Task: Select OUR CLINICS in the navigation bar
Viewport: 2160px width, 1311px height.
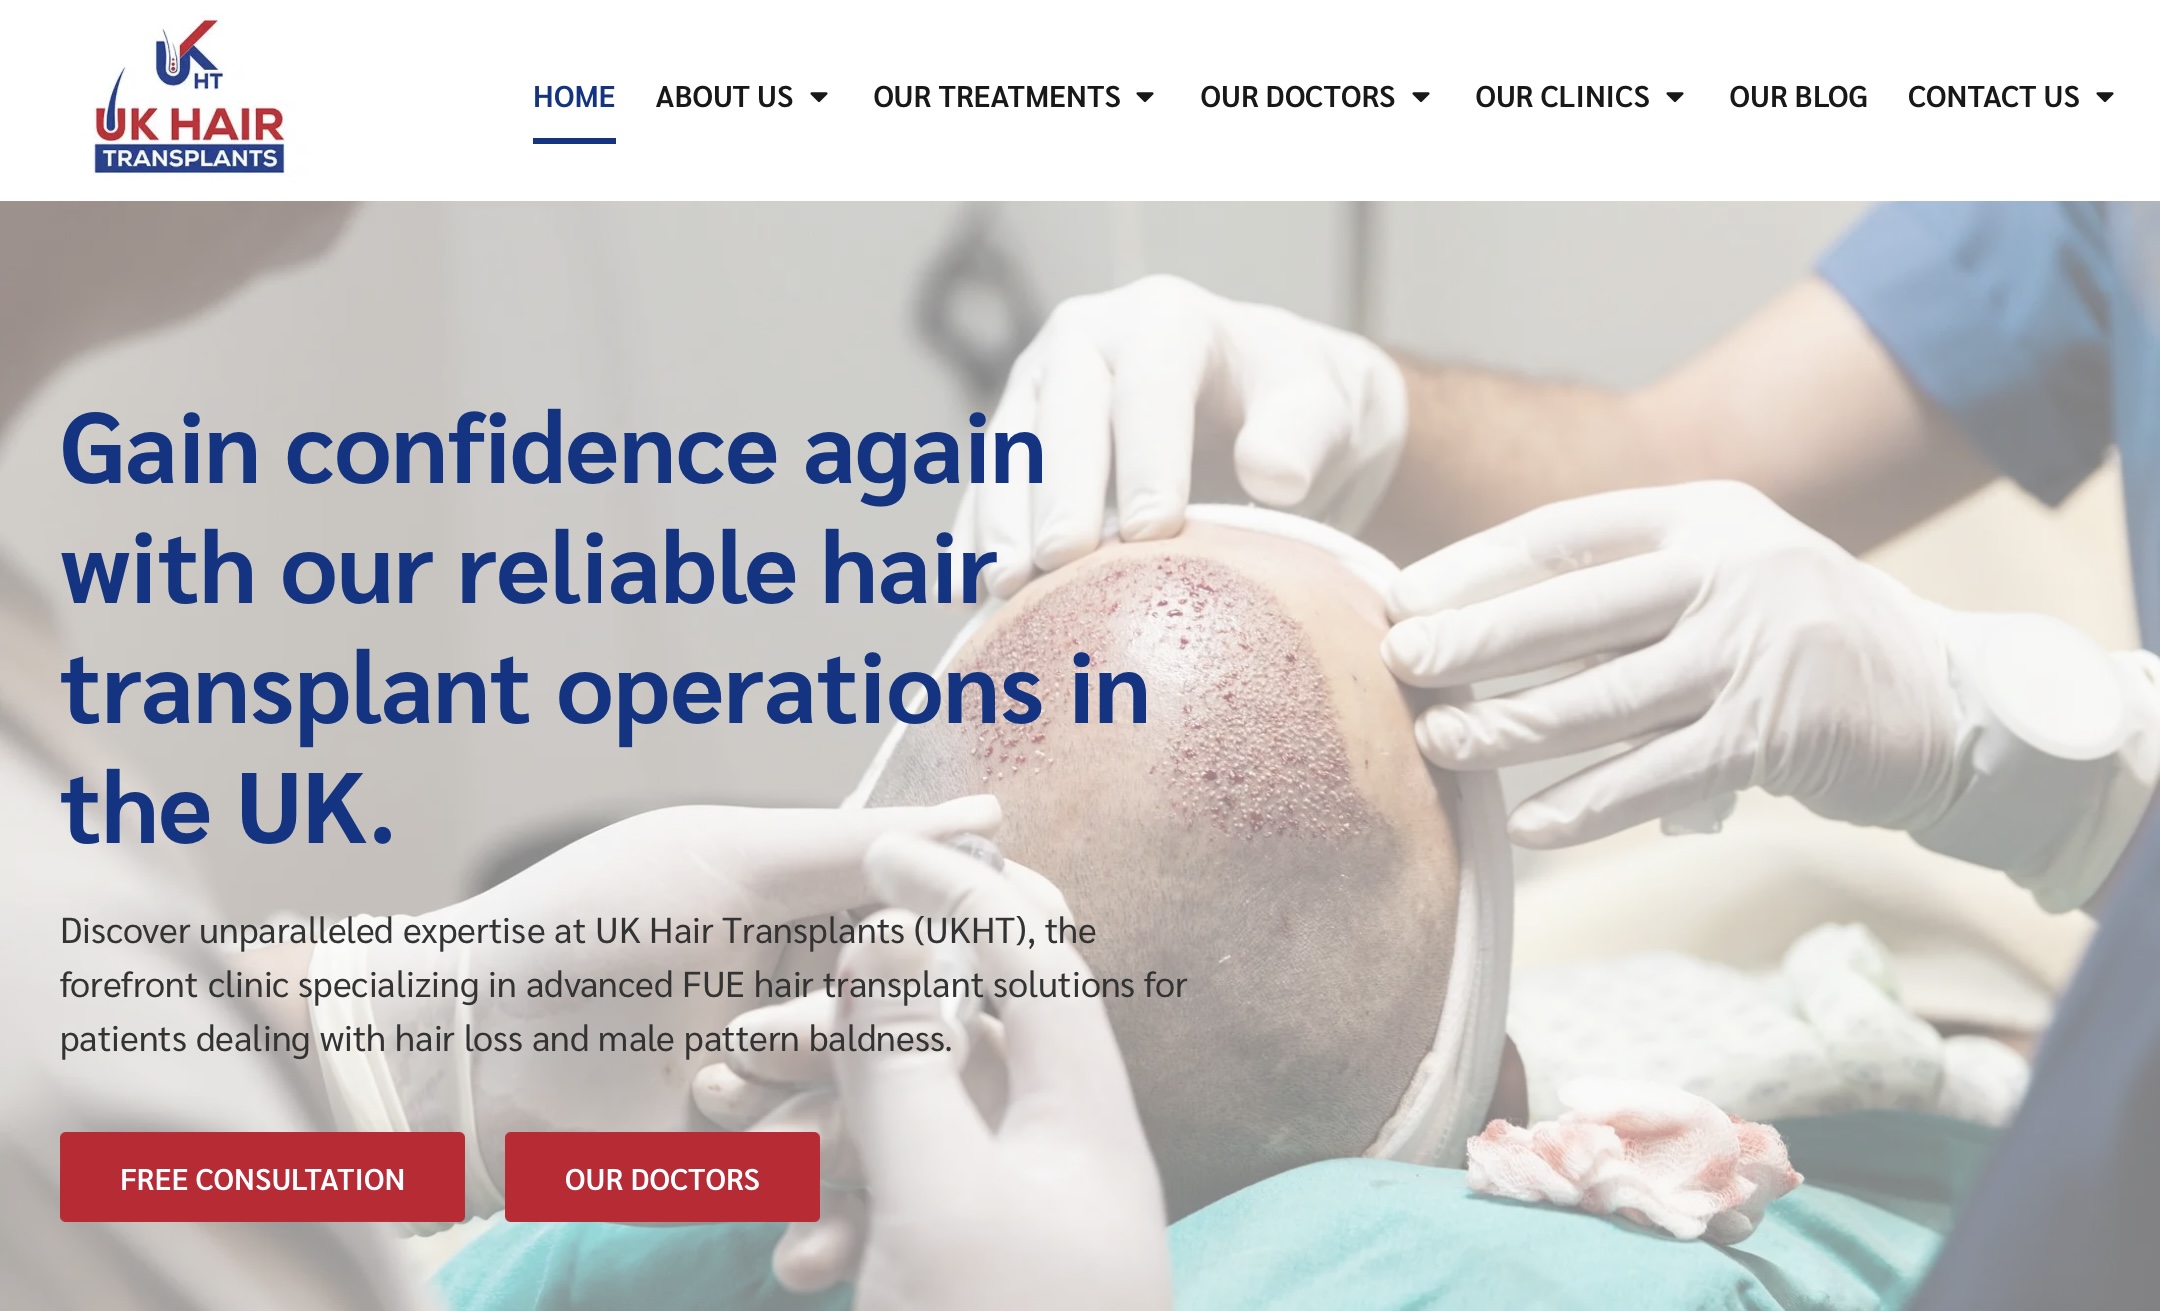Action: pyautogui.click(x=1562, y=97)
